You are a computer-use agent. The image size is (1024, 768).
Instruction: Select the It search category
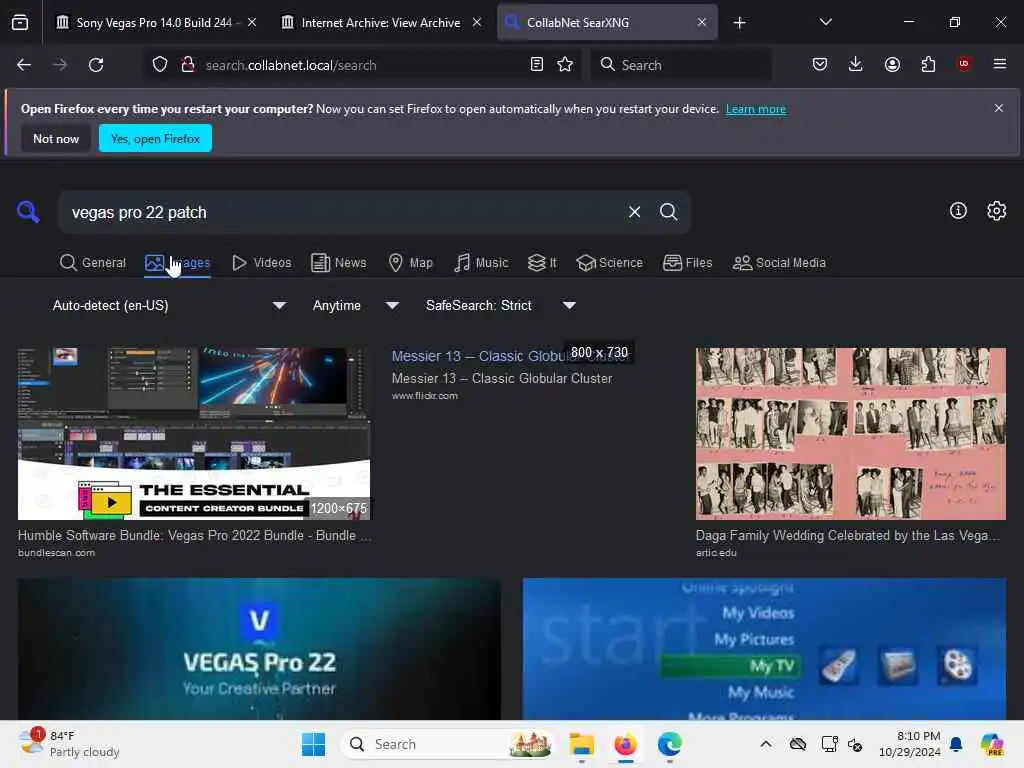542,263
